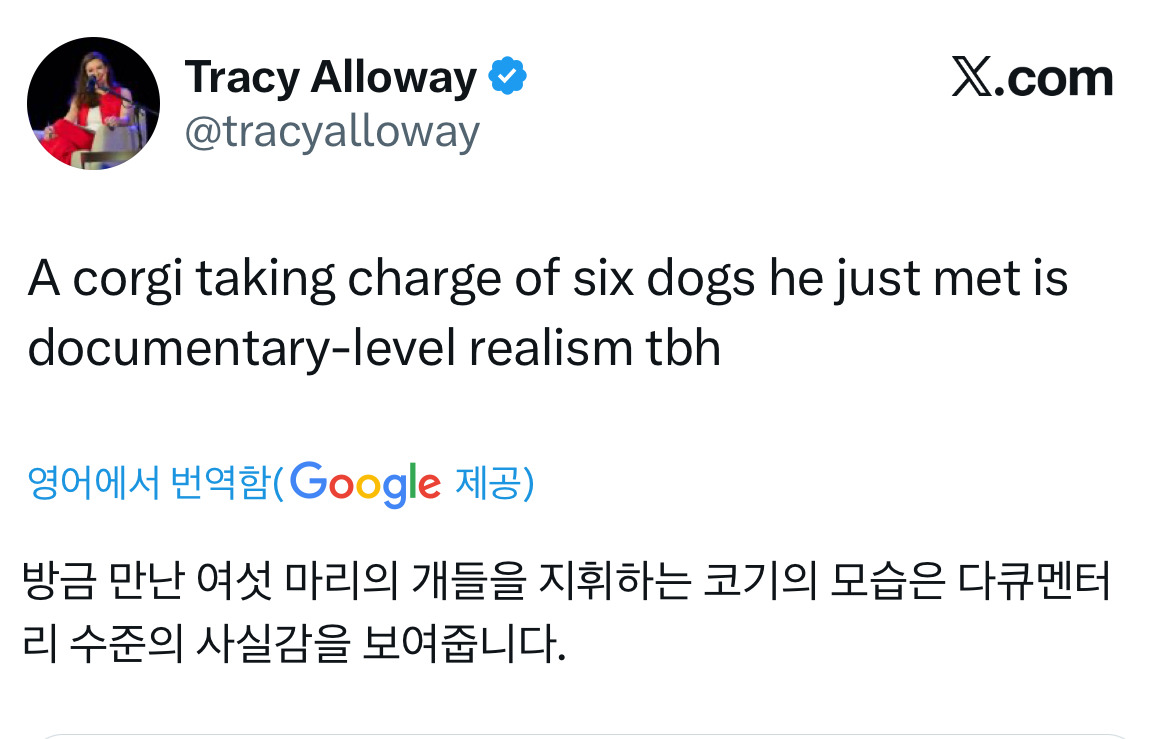1170x739 pixels.
Task: Click the word "corgi" in the tweet
Action: [128, 280]
